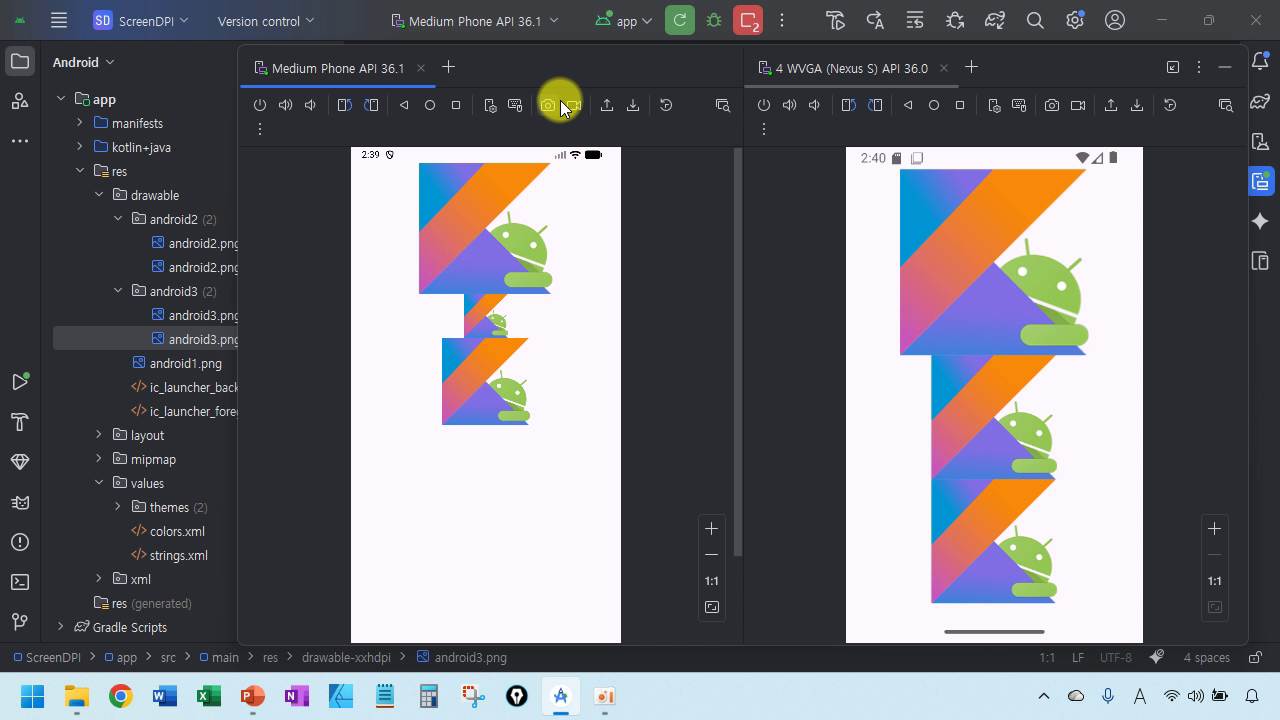Open the device selector dropdown

[475, 20]
